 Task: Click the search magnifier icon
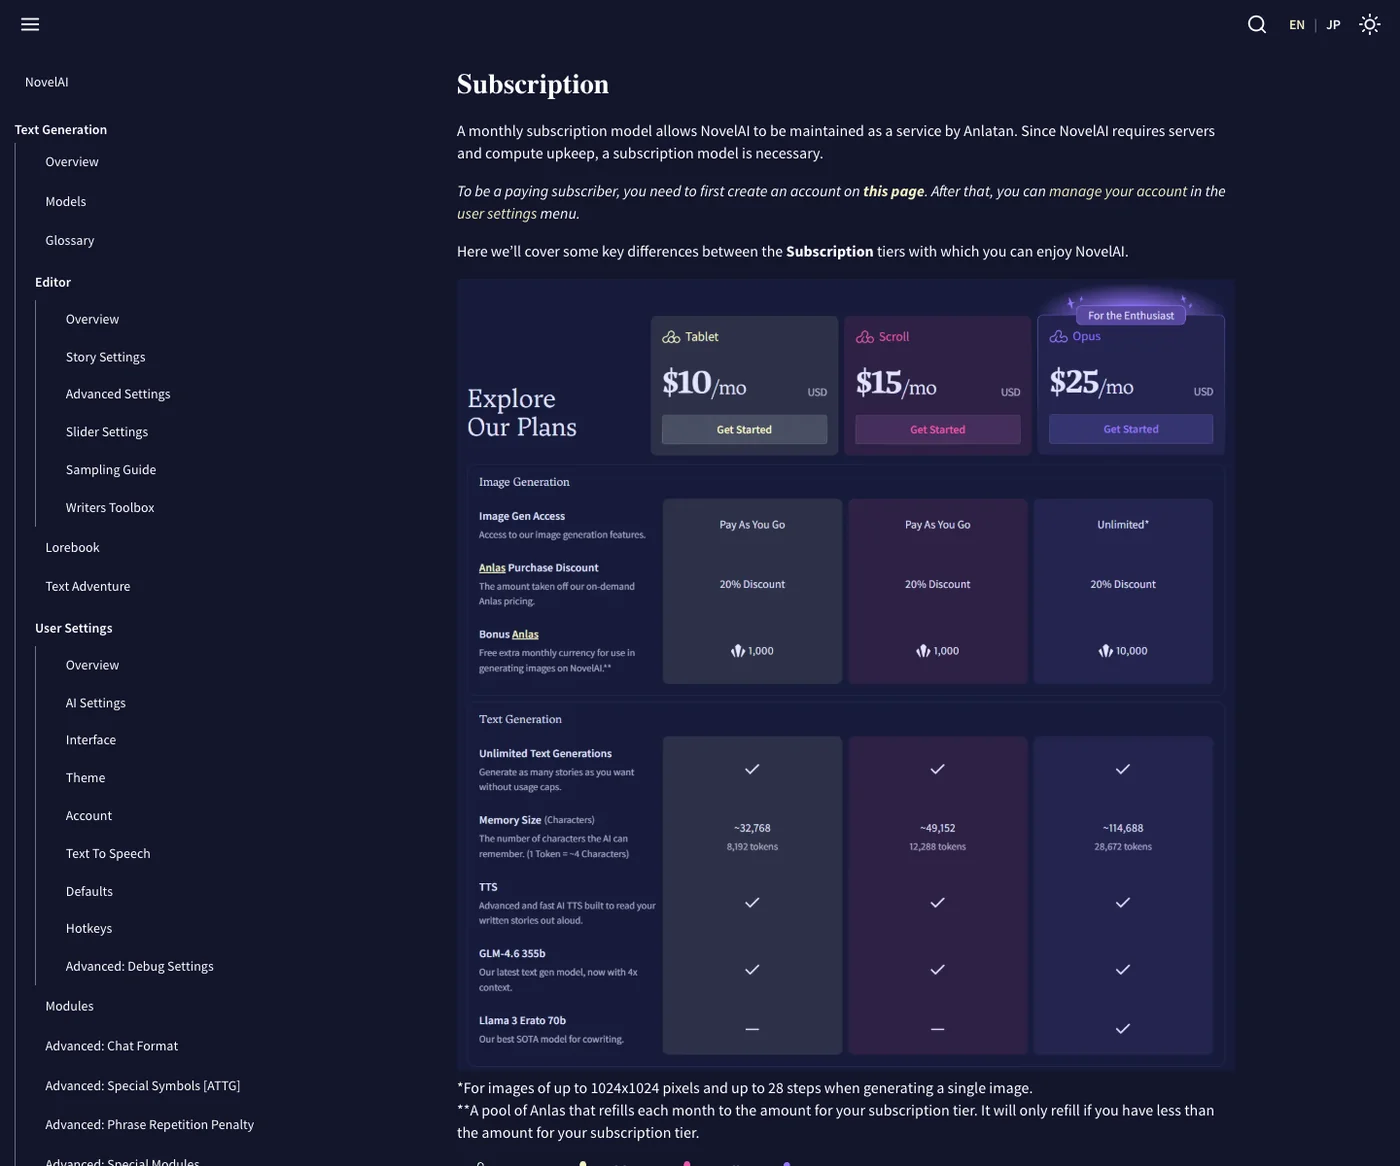[x=1257, y=24]
